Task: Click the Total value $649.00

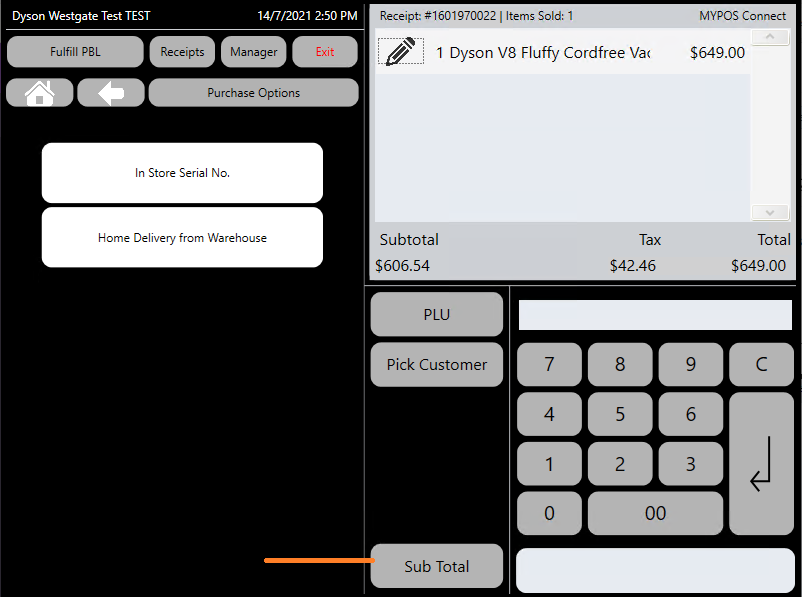Action: coord(758,266)
